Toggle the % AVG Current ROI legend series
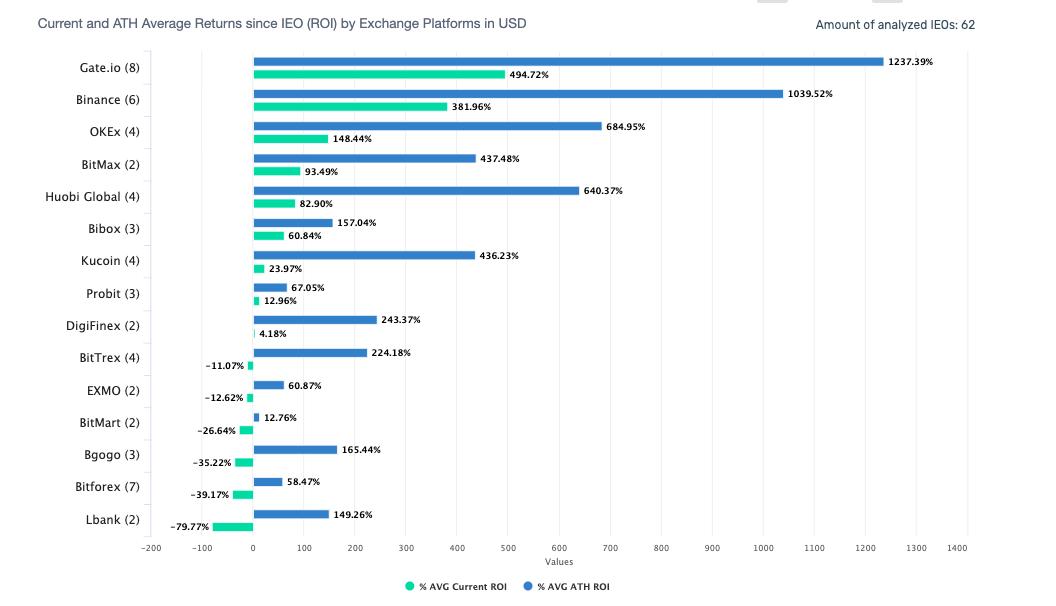This screenshot has height=606, width=1056. [456, 586]
